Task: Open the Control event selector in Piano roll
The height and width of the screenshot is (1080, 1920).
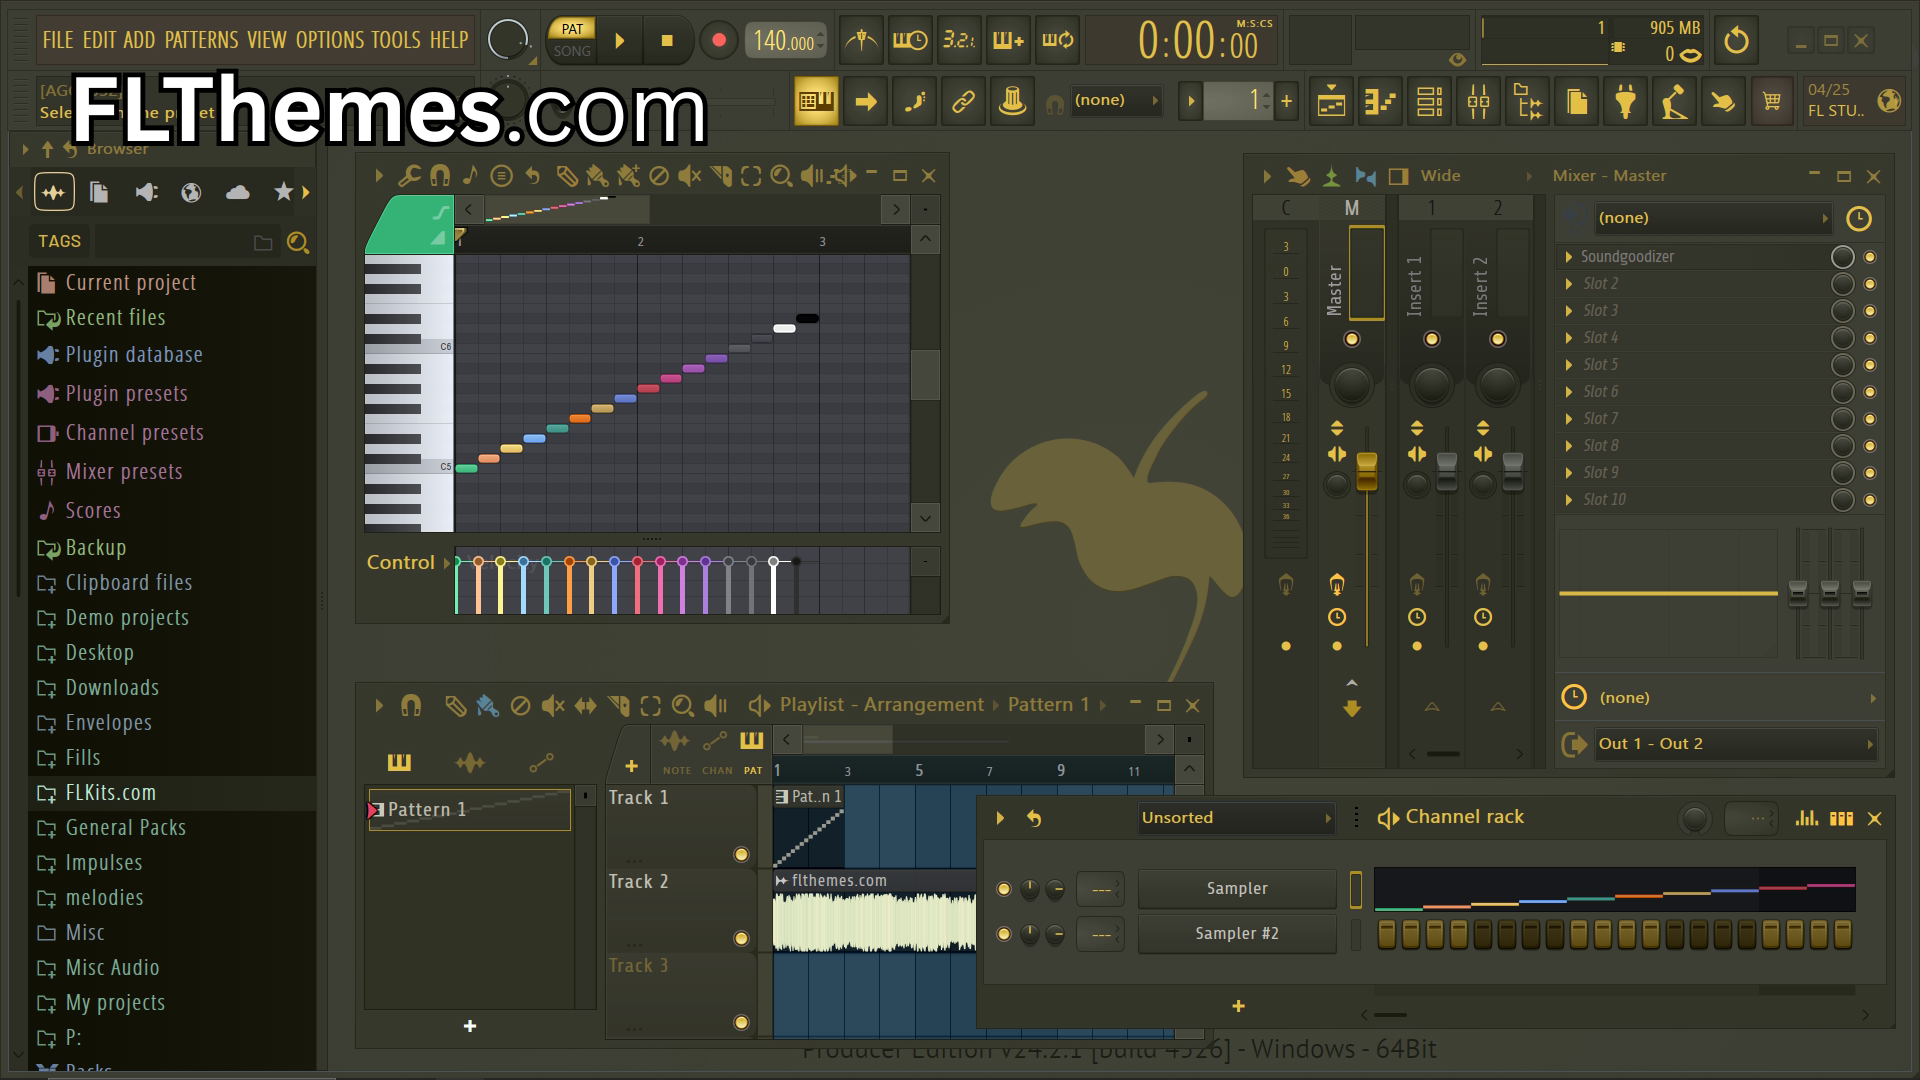Action: click(x=408, y=563)
